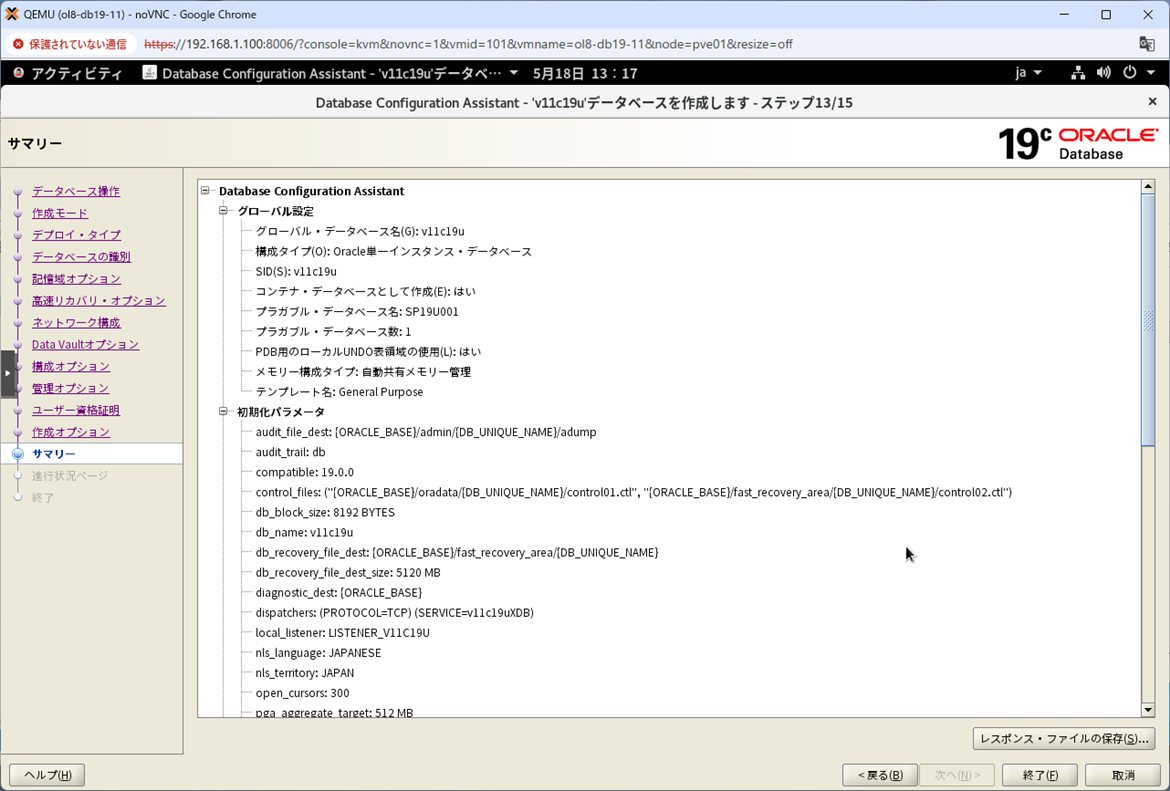The width and height of the screenshot is (1170, 791).
Task: Click the Java app icon in the top bar
Action: tap(149, 73)
